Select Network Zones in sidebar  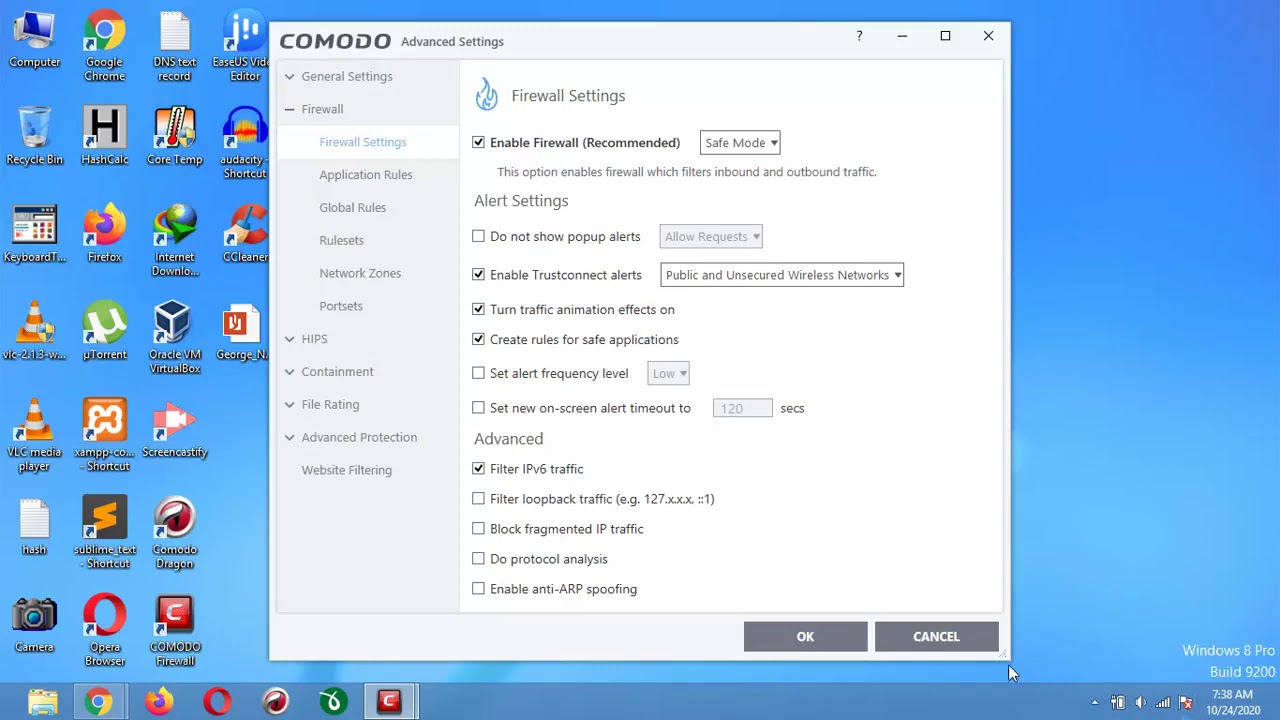pos(360,274)
